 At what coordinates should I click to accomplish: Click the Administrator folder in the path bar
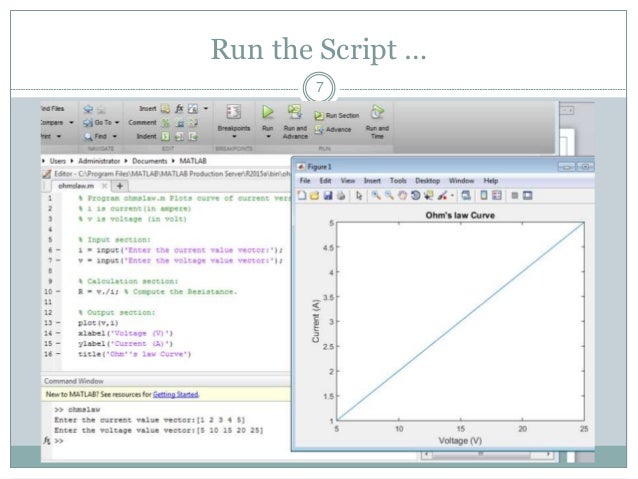pyautogui.click(x=99, y=161)
